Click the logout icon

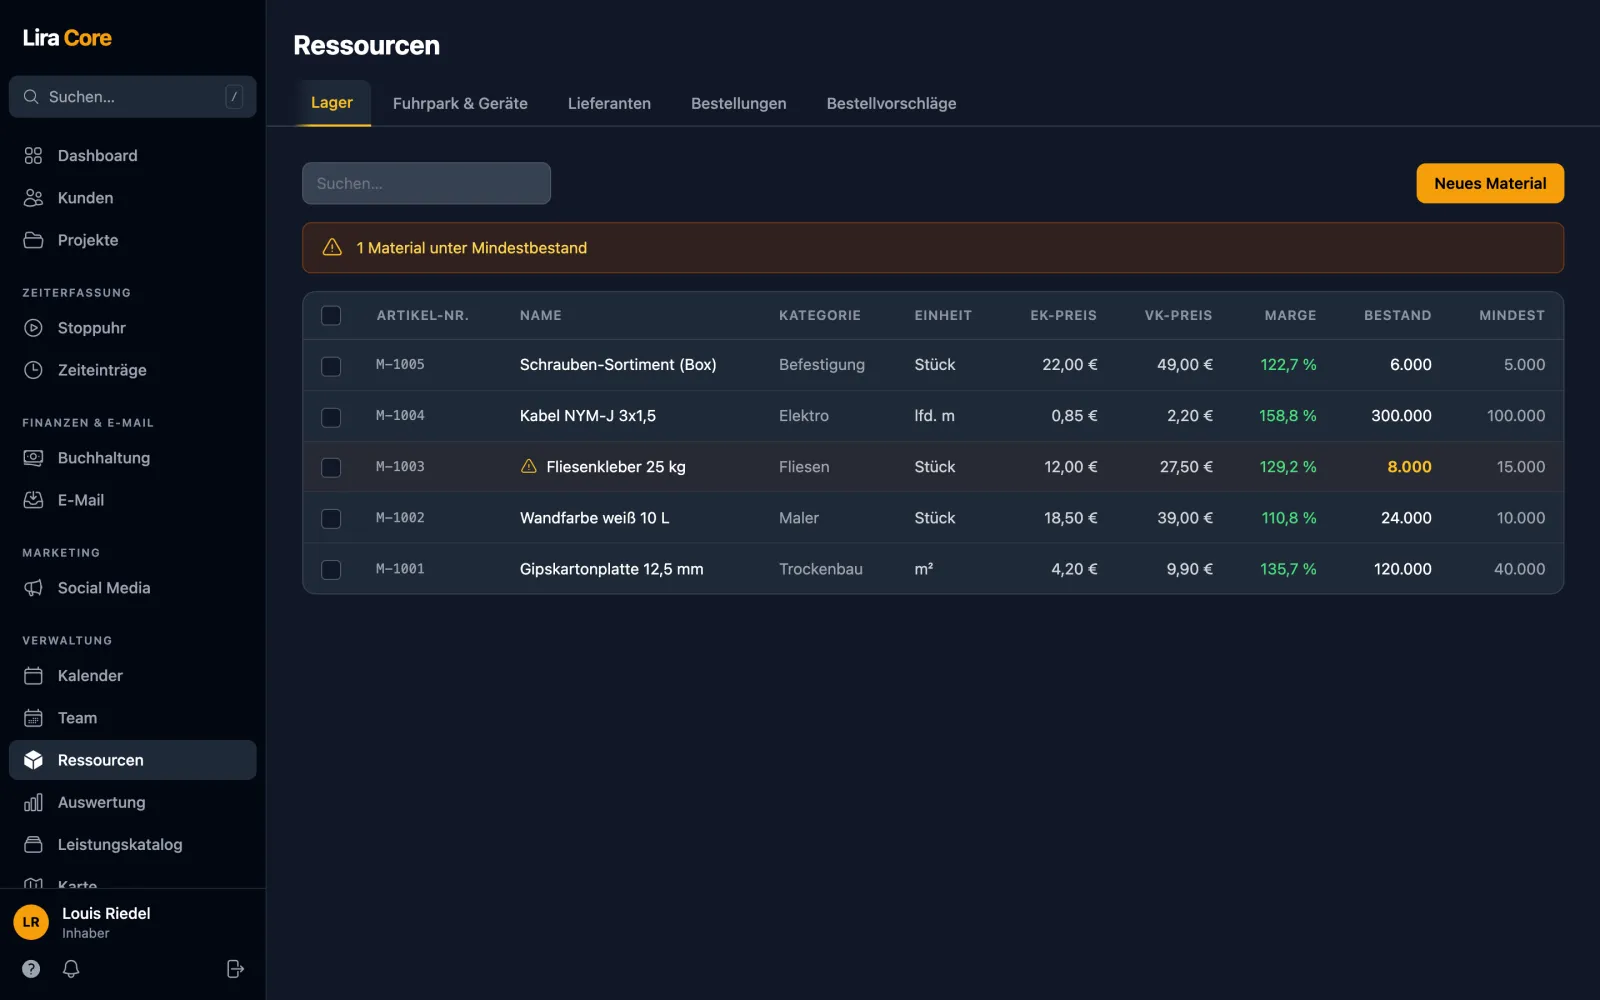pos(235,968)
